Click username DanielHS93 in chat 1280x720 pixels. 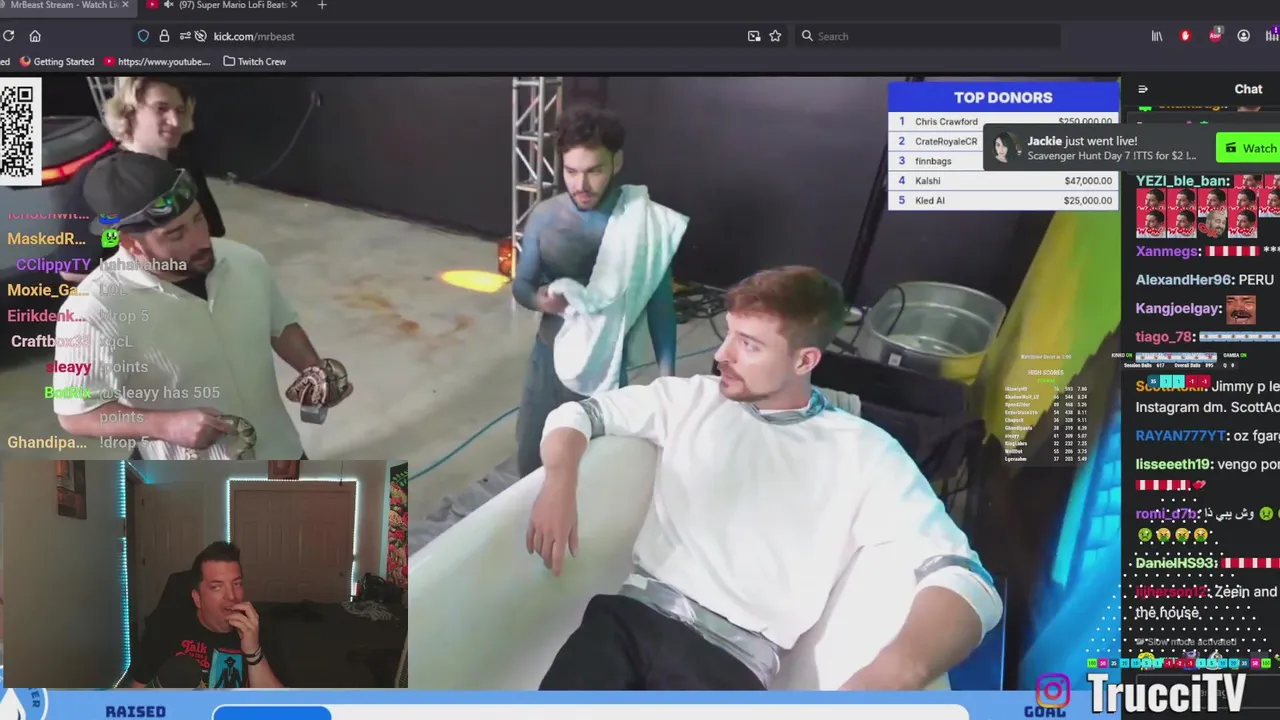[x=1176, y=563]
